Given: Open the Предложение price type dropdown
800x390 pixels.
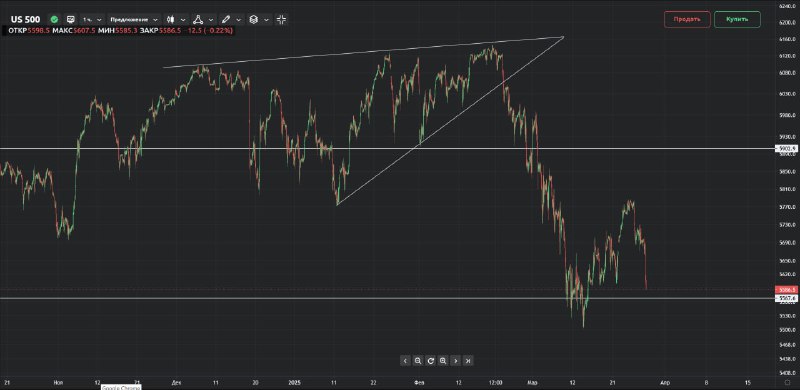Looking at the screenshot, I should coord(134,19).
